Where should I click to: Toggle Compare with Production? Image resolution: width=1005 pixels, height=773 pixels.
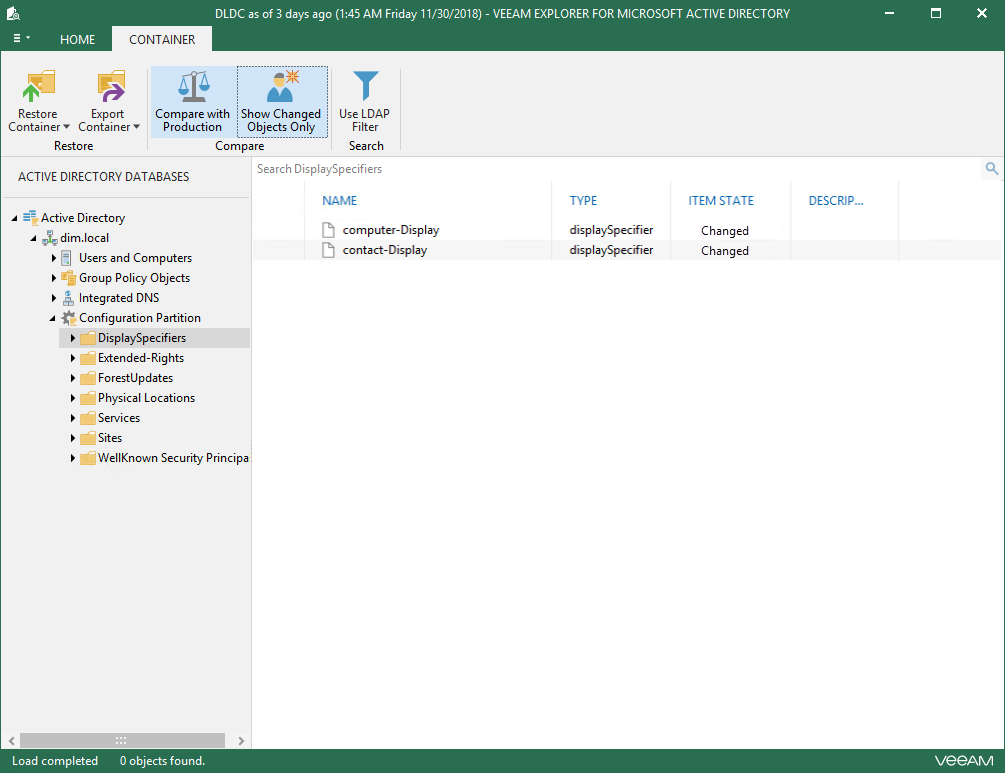(x=193, y=101)
